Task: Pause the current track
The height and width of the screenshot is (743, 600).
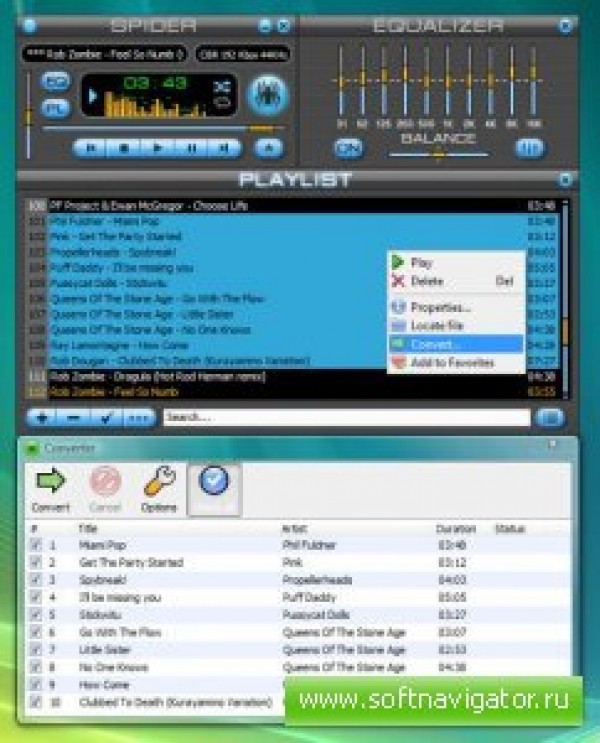Action: click(x=191, y=148)
